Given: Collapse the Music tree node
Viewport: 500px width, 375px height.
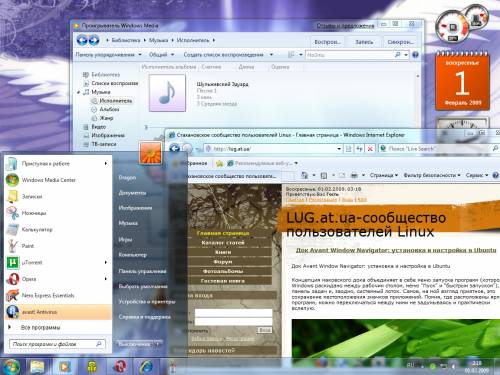Looking at the screenshot, I should [x=79, y=92].
